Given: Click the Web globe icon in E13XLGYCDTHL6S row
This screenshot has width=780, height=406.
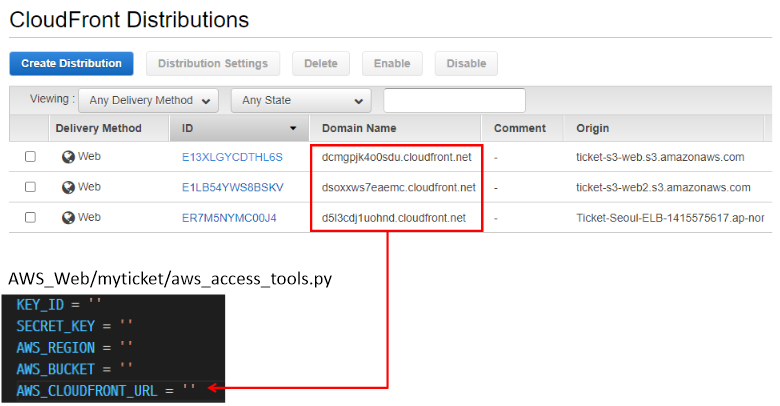Looking at the screenshot, I should point(68,157).
